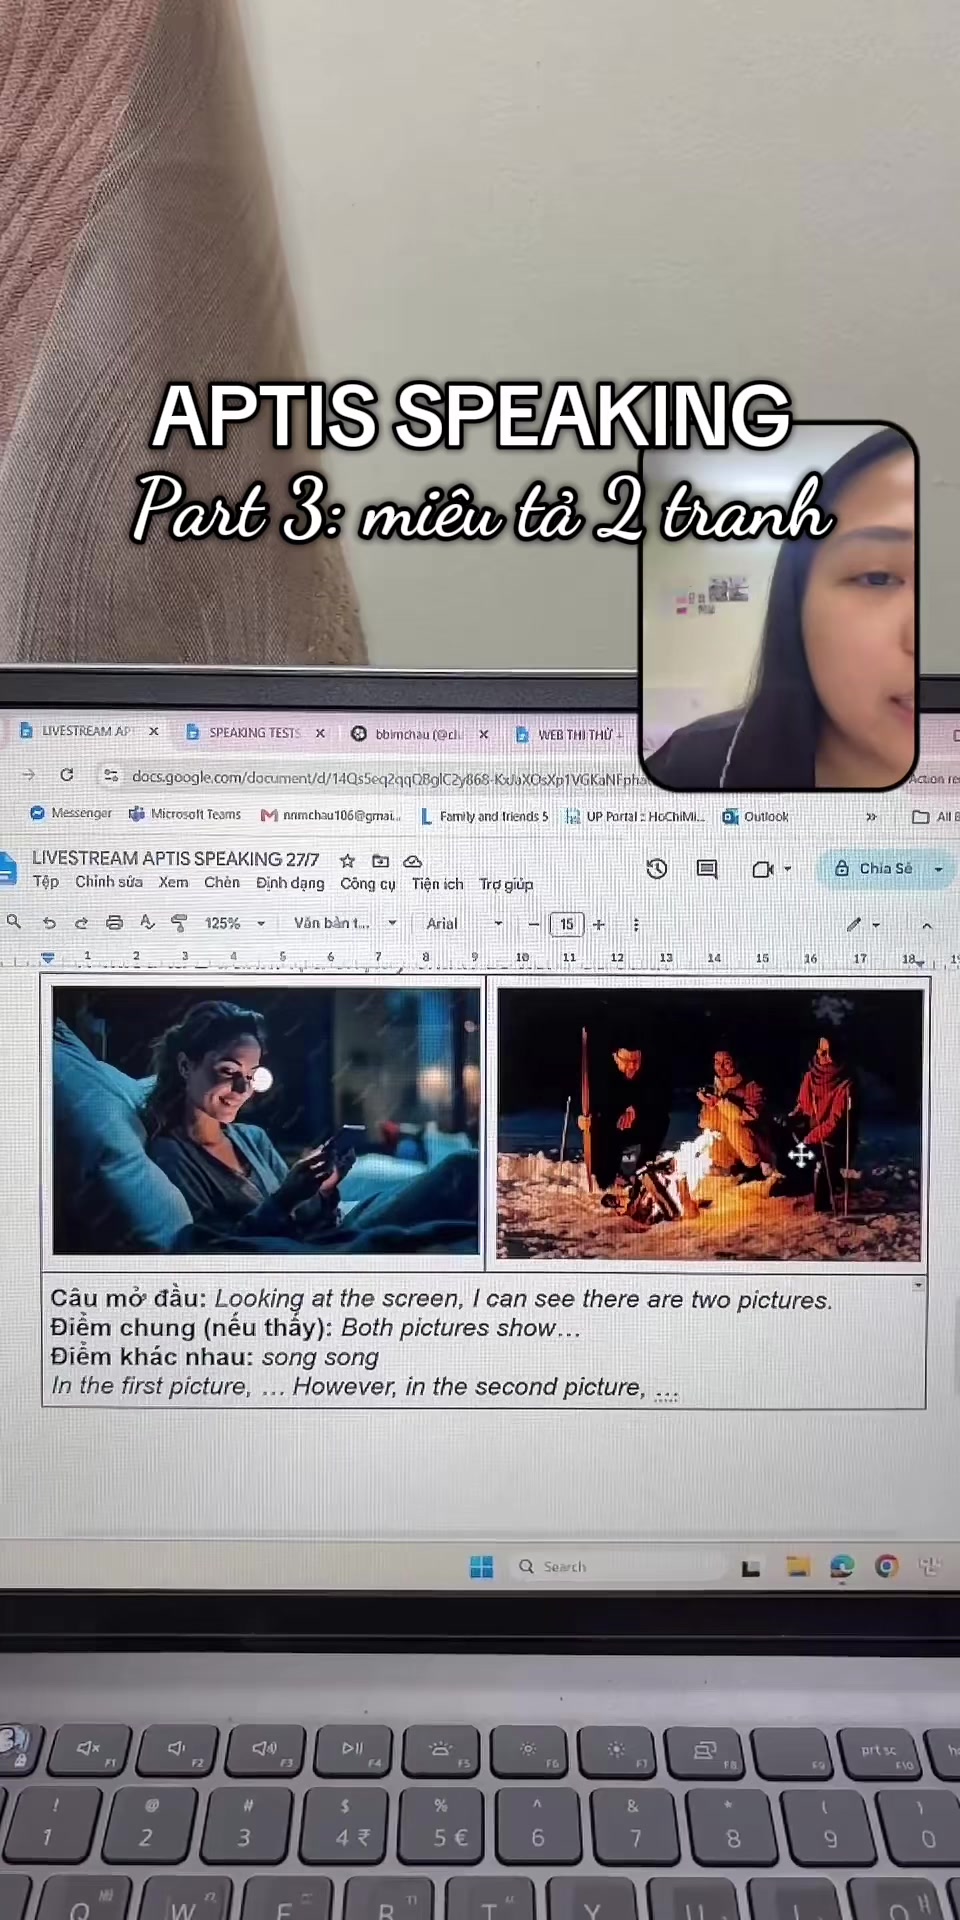The image size is (960, 1920).
Task: Open the Chèn menu
Action: tap(222, 882)
